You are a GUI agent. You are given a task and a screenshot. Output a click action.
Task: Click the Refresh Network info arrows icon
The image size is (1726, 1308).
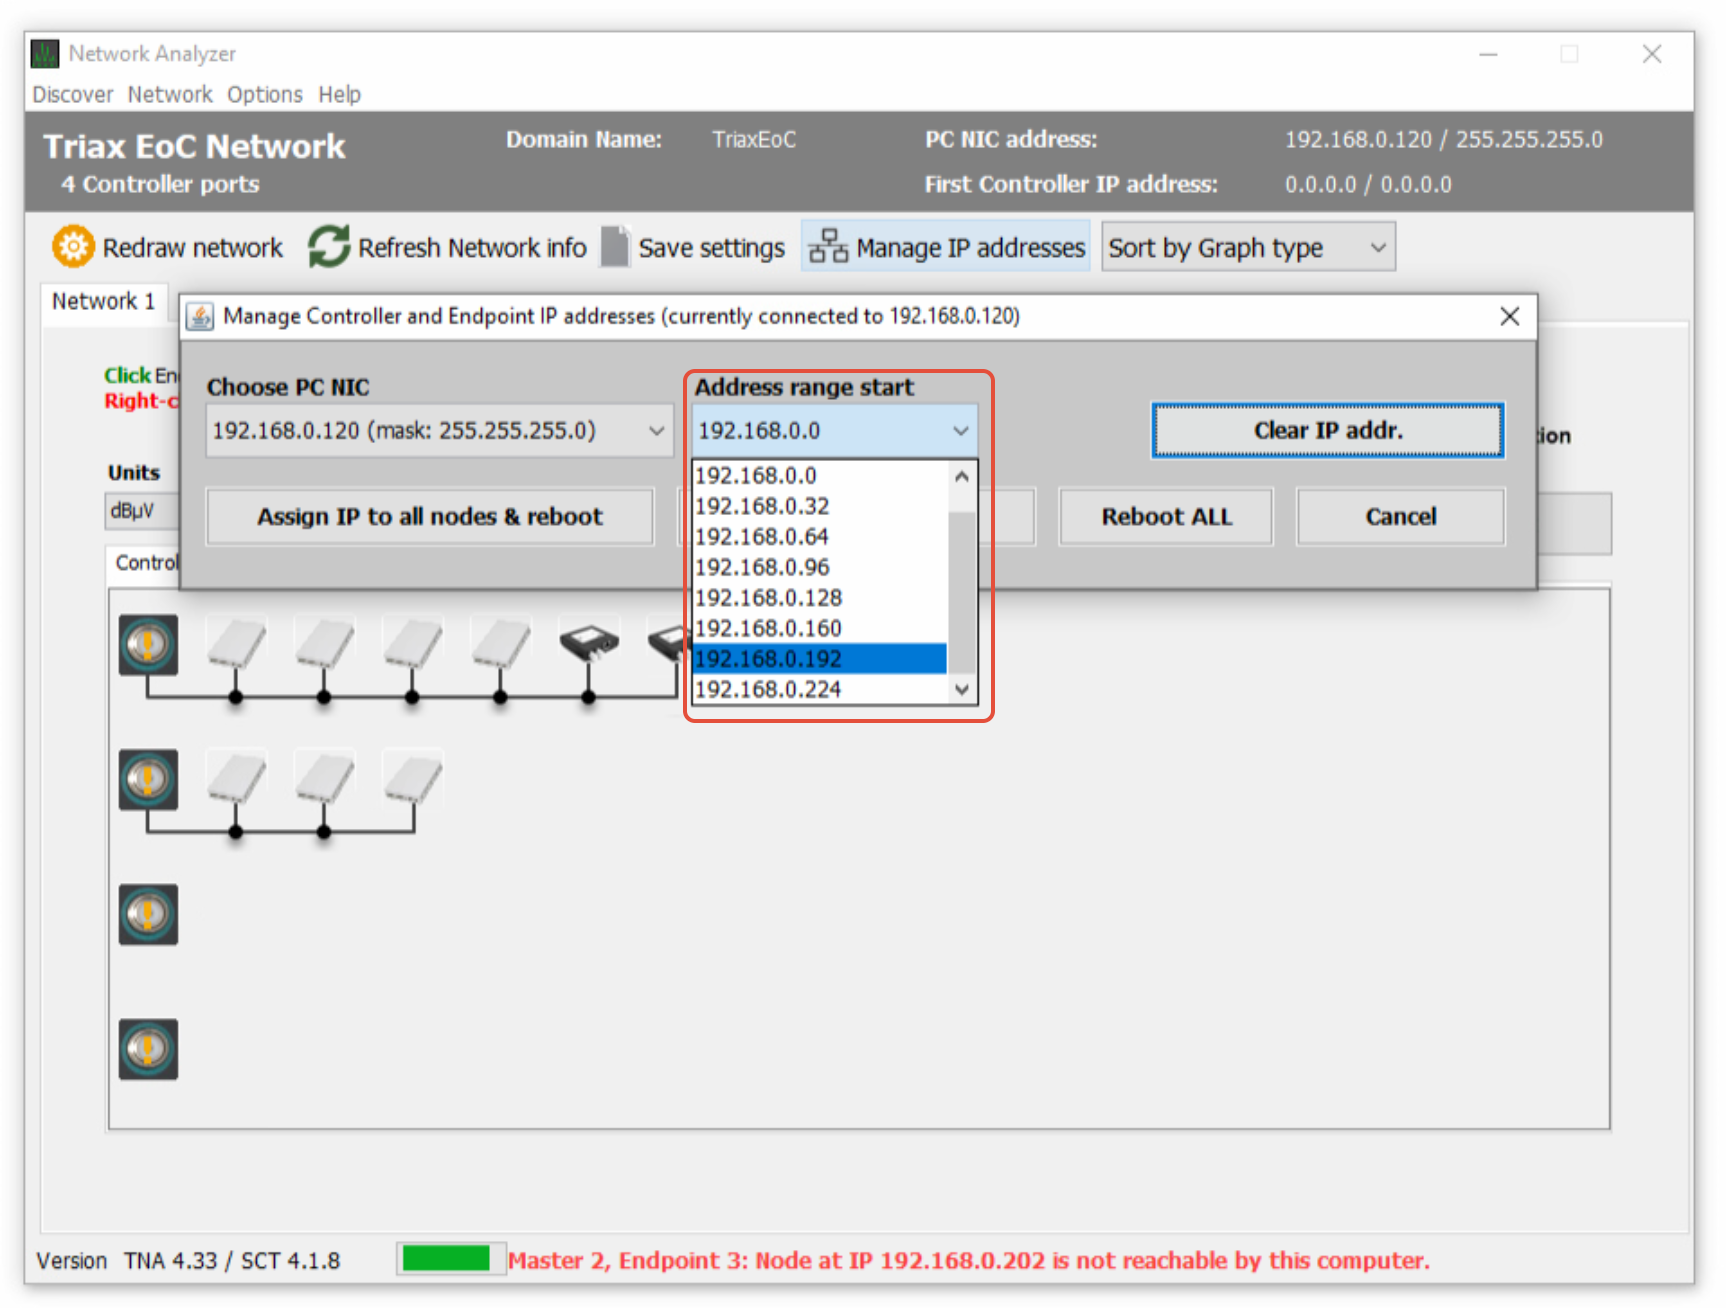pos(329,247)
